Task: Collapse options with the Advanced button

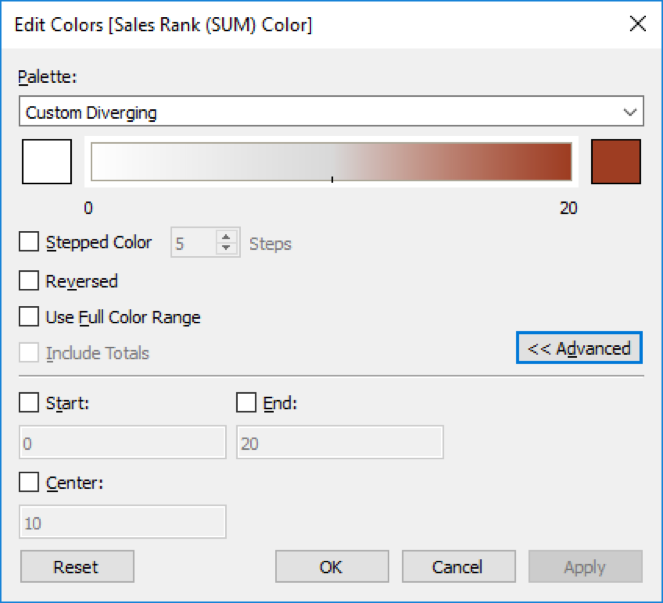Action: (x=579, y=348)
